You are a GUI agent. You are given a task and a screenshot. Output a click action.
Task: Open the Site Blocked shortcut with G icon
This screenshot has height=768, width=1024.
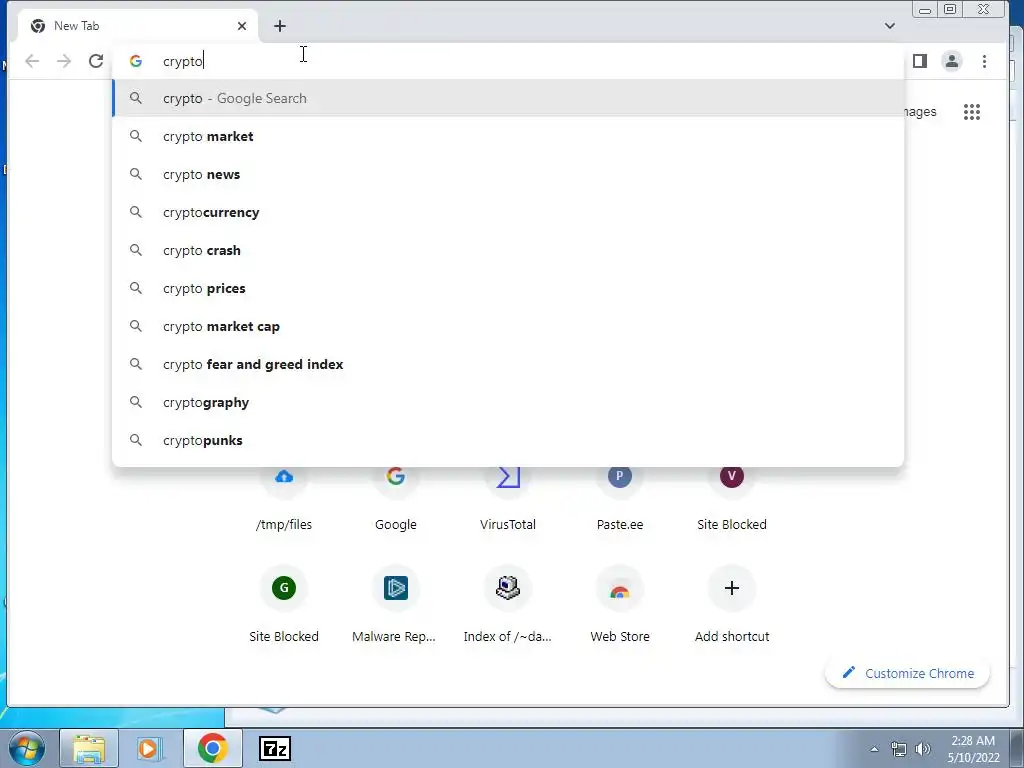pyautogui.click(x=283, y=604)
